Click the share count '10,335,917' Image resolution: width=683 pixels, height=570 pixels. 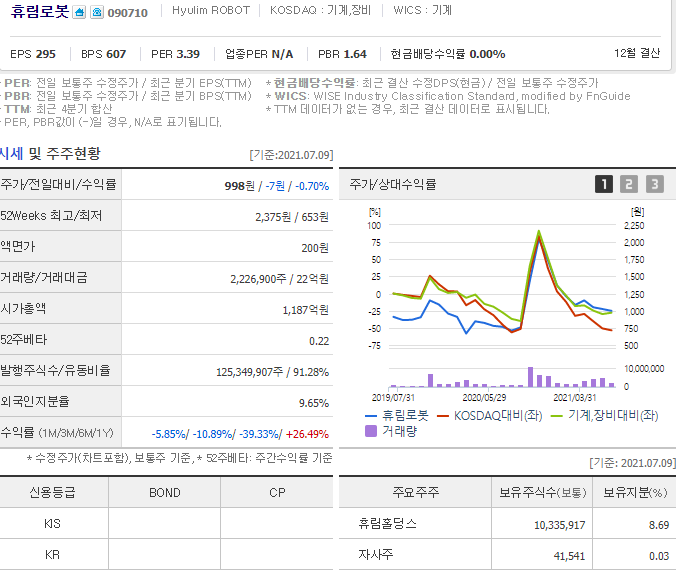pos(559,525)
